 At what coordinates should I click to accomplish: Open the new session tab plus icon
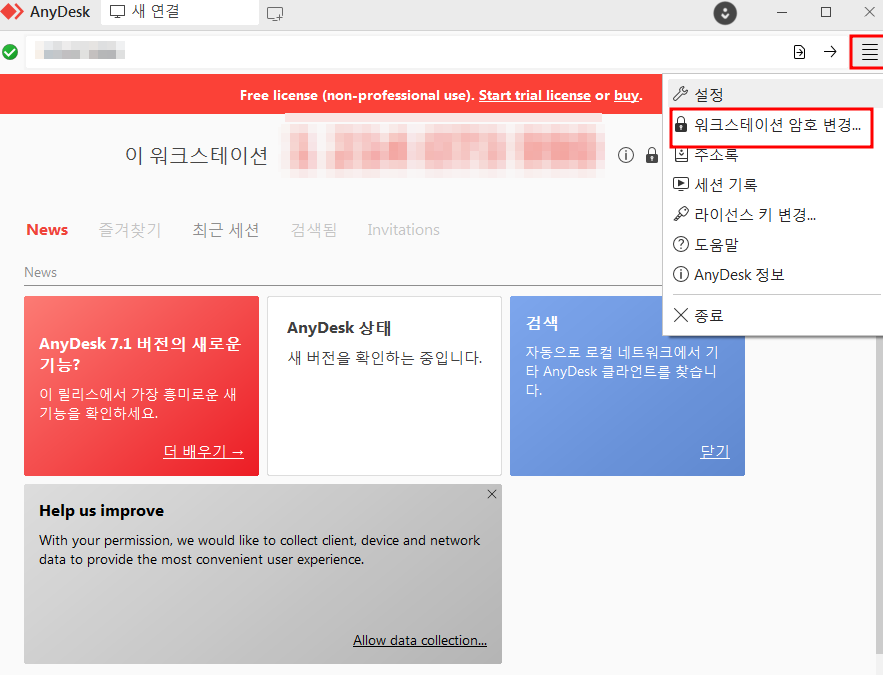tap(275, 14)
